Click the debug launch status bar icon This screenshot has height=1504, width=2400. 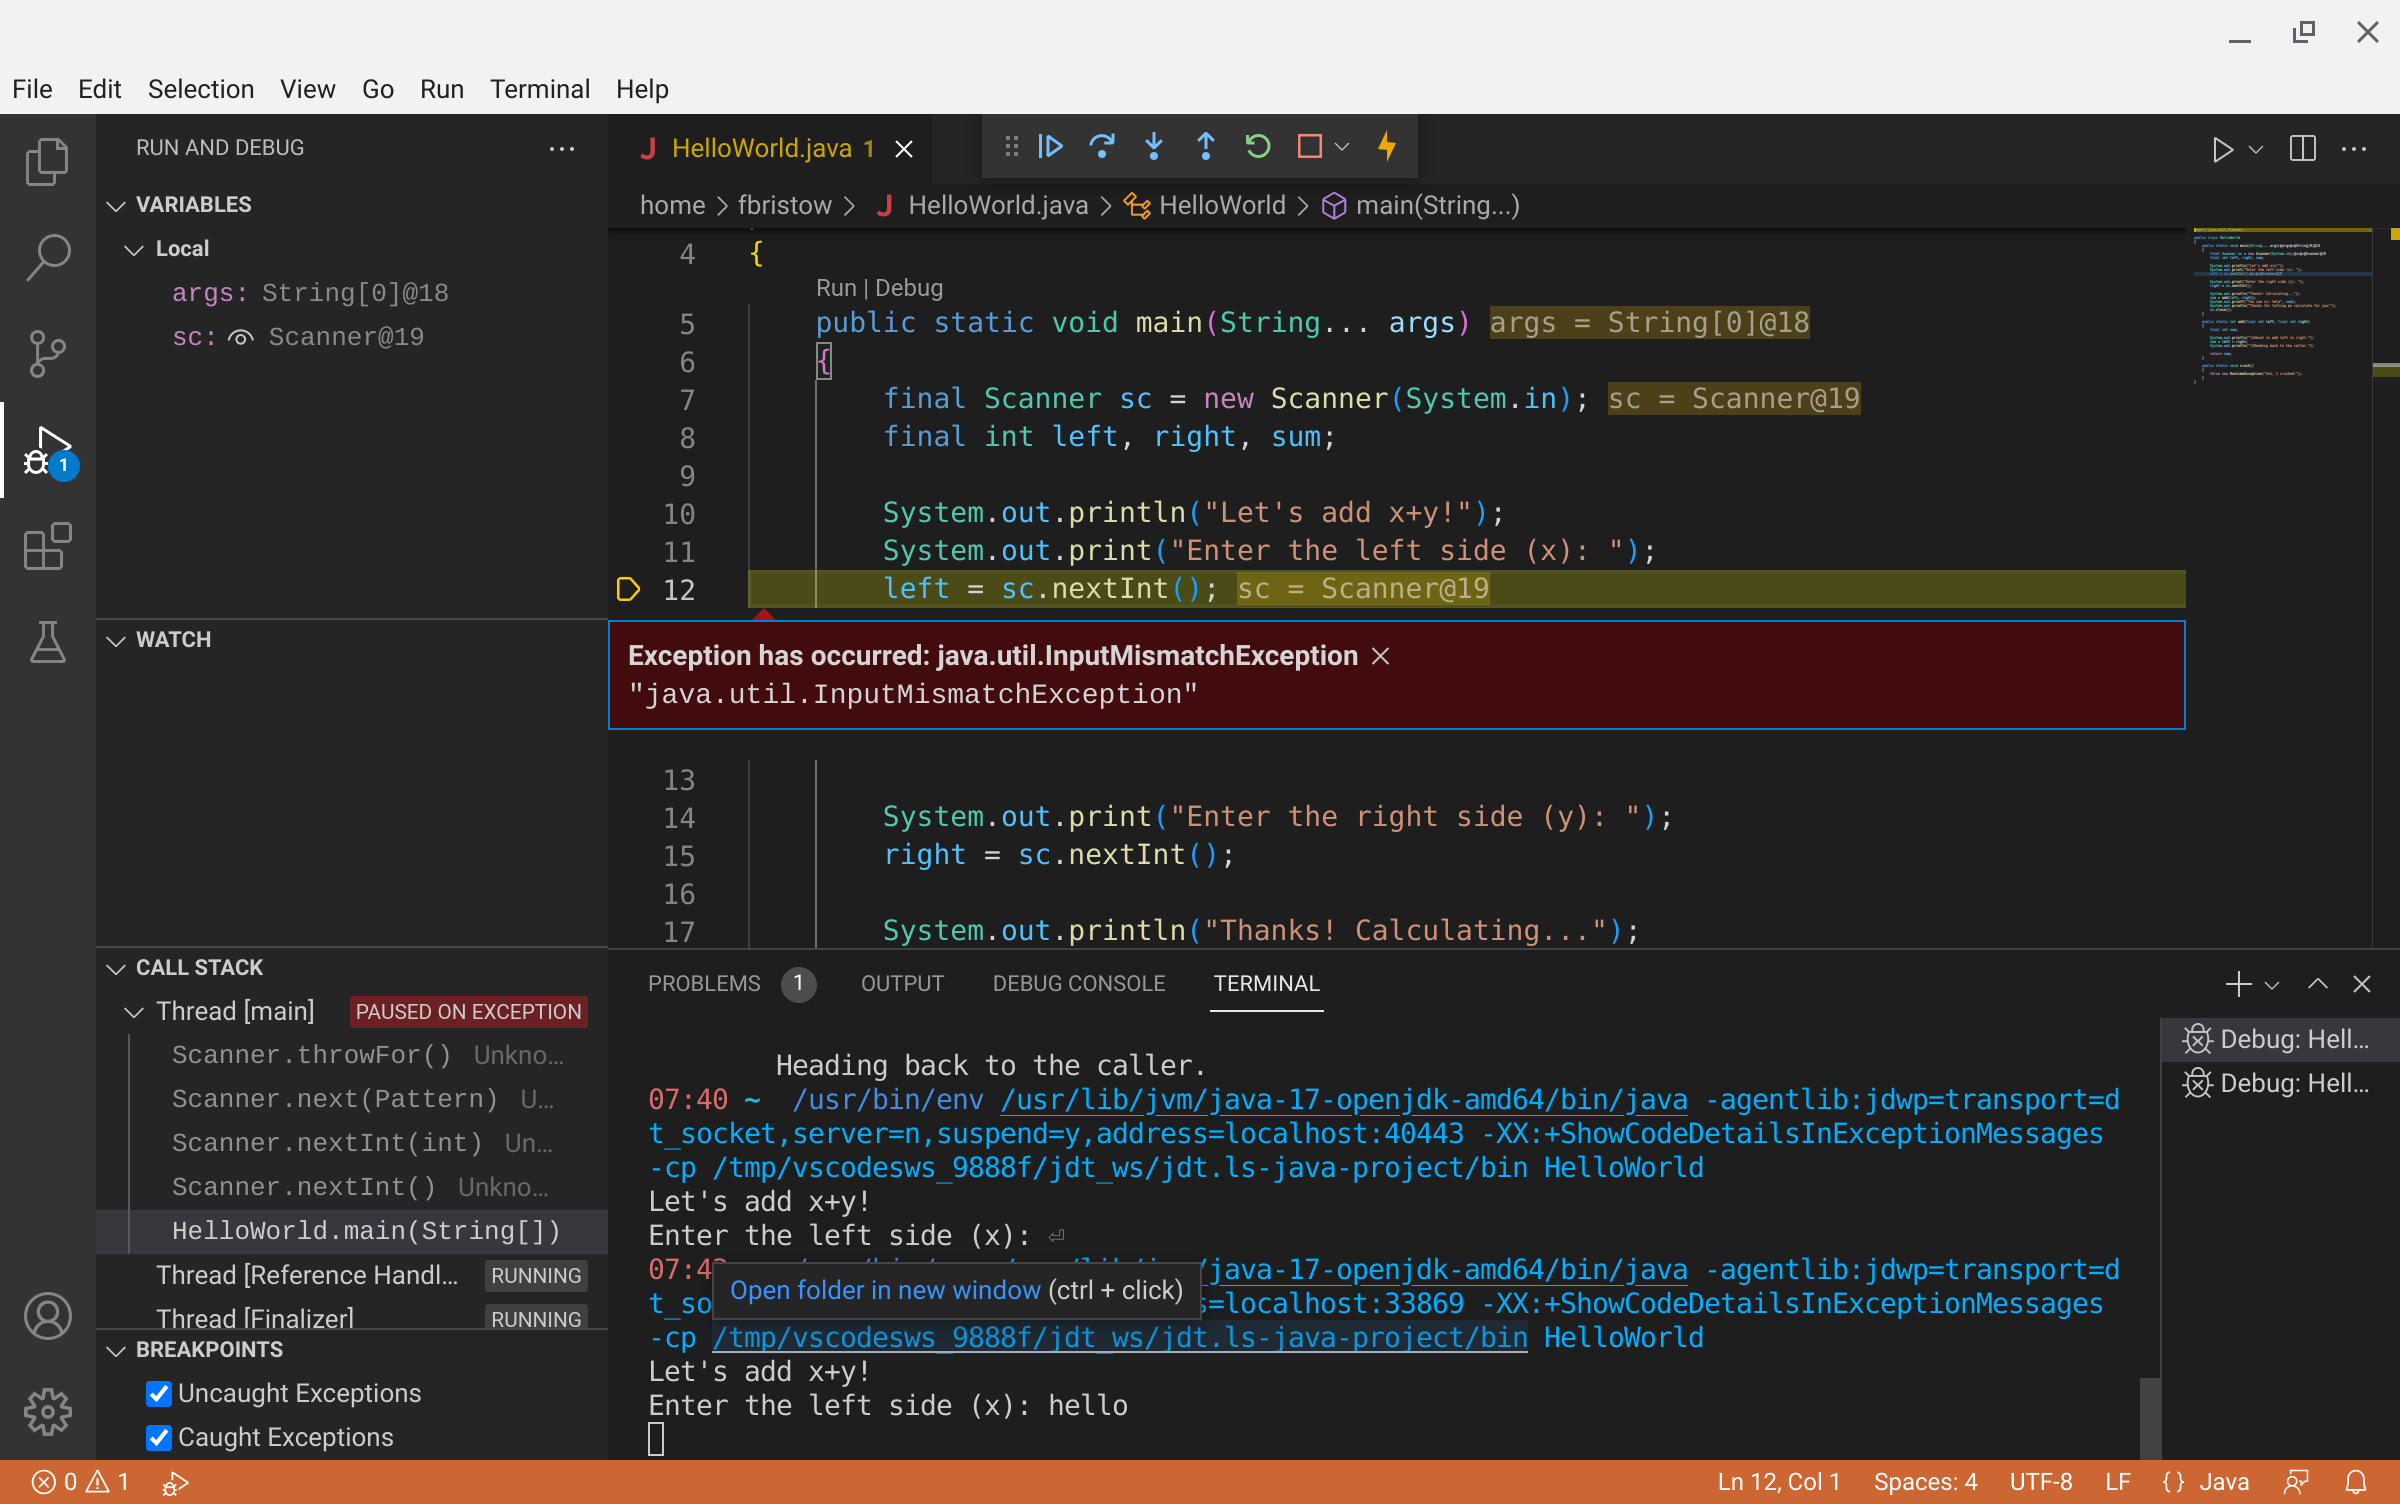[x=176, y=1482]
